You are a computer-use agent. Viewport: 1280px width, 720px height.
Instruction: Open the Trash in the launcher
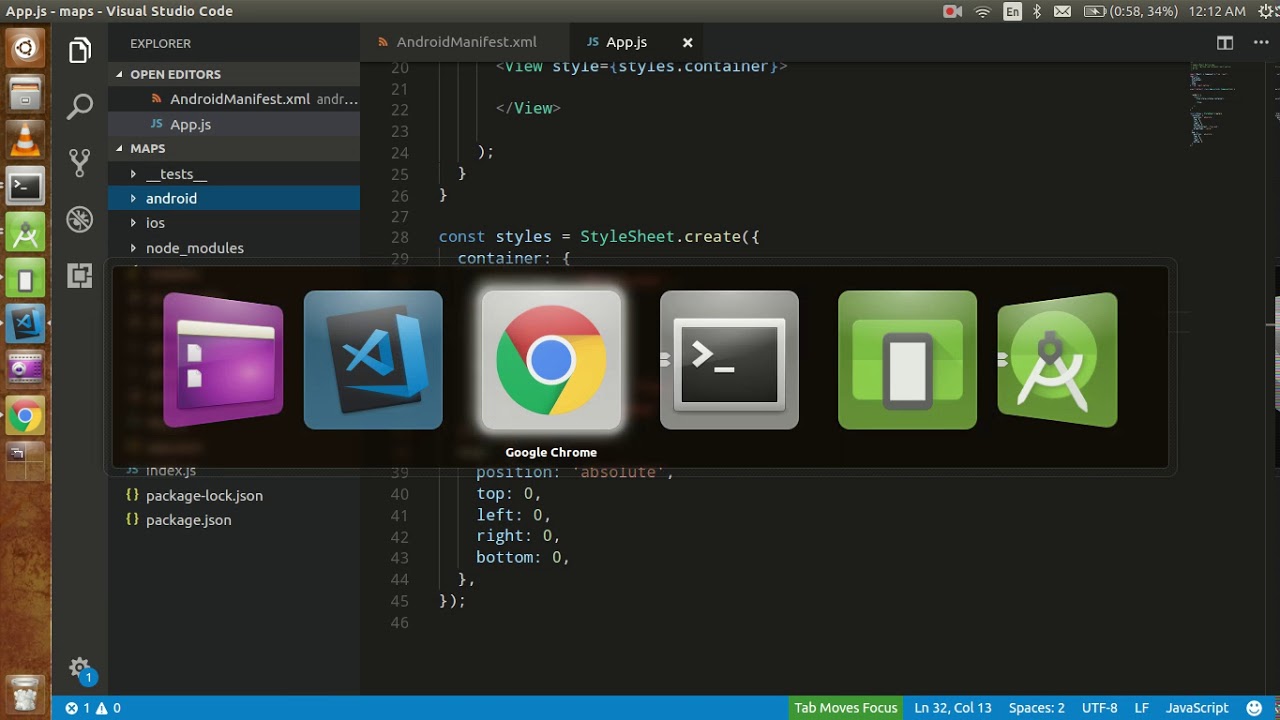coord(26,693)
